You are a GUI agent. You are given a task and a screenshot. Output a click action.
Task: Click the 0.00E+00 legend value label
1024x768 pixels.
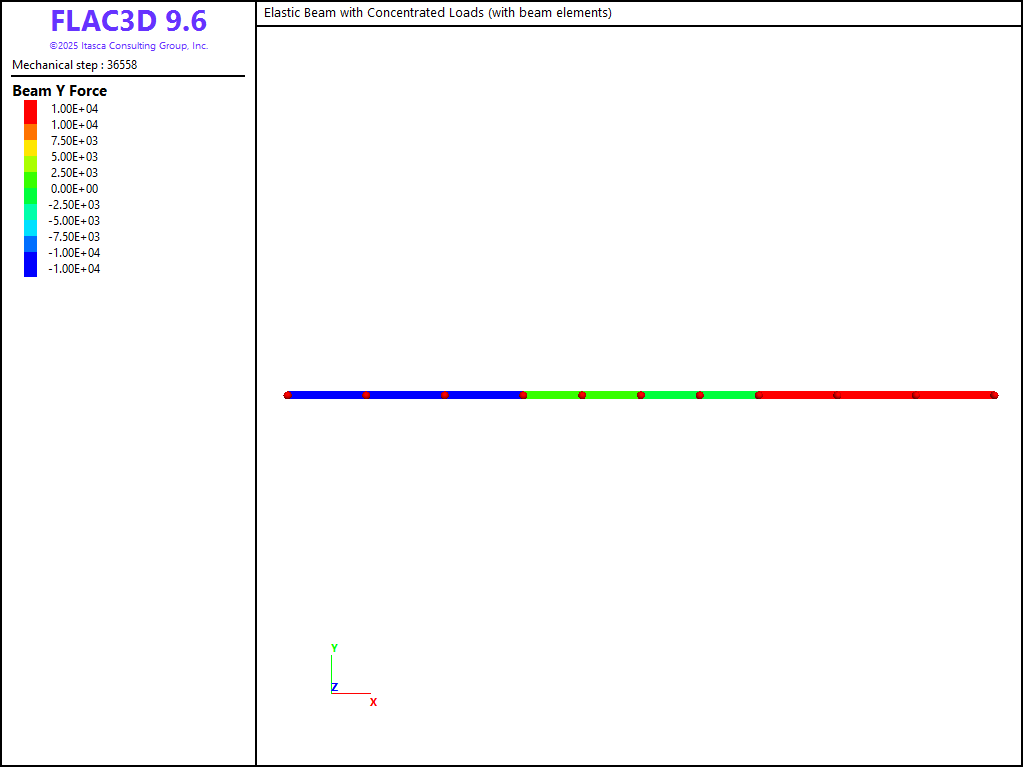75,189
